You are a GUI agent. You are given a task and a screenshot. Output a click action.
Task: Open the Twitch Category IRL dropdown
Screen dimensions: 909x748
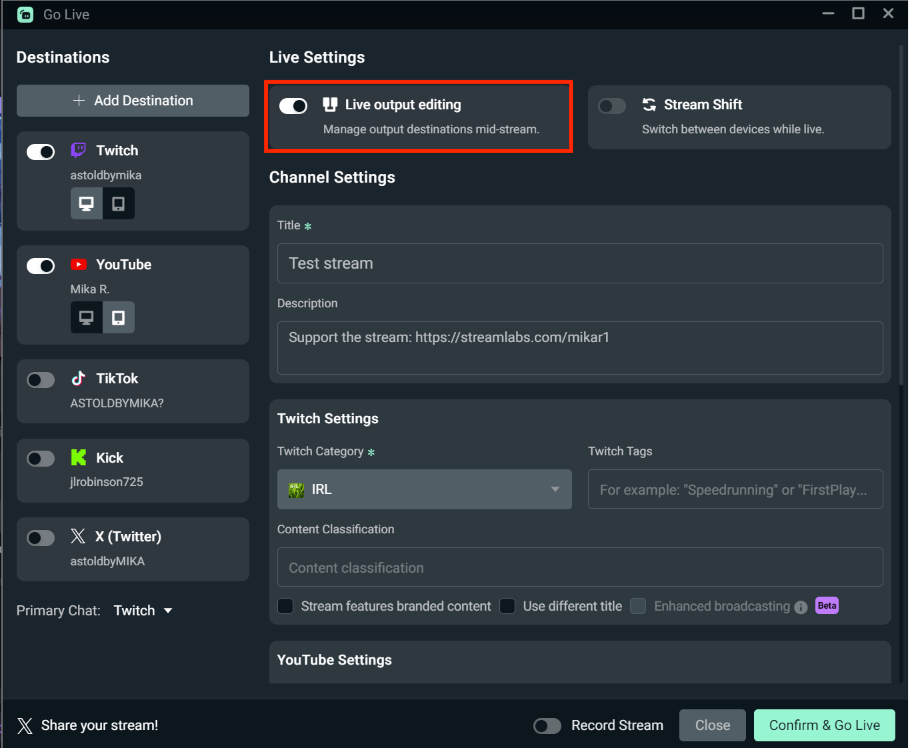click(424, 489)
